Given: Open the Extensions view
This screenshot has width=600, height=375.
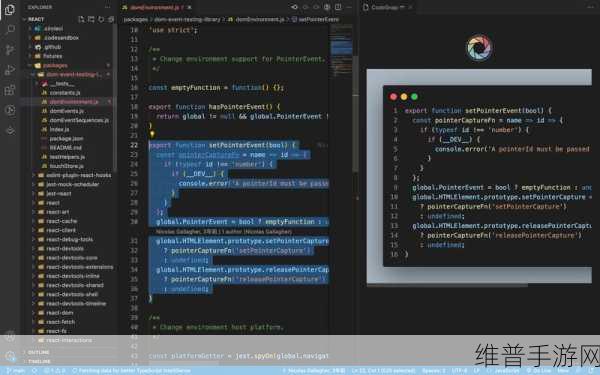Looking at the screenshot, I should coord(10,90).
